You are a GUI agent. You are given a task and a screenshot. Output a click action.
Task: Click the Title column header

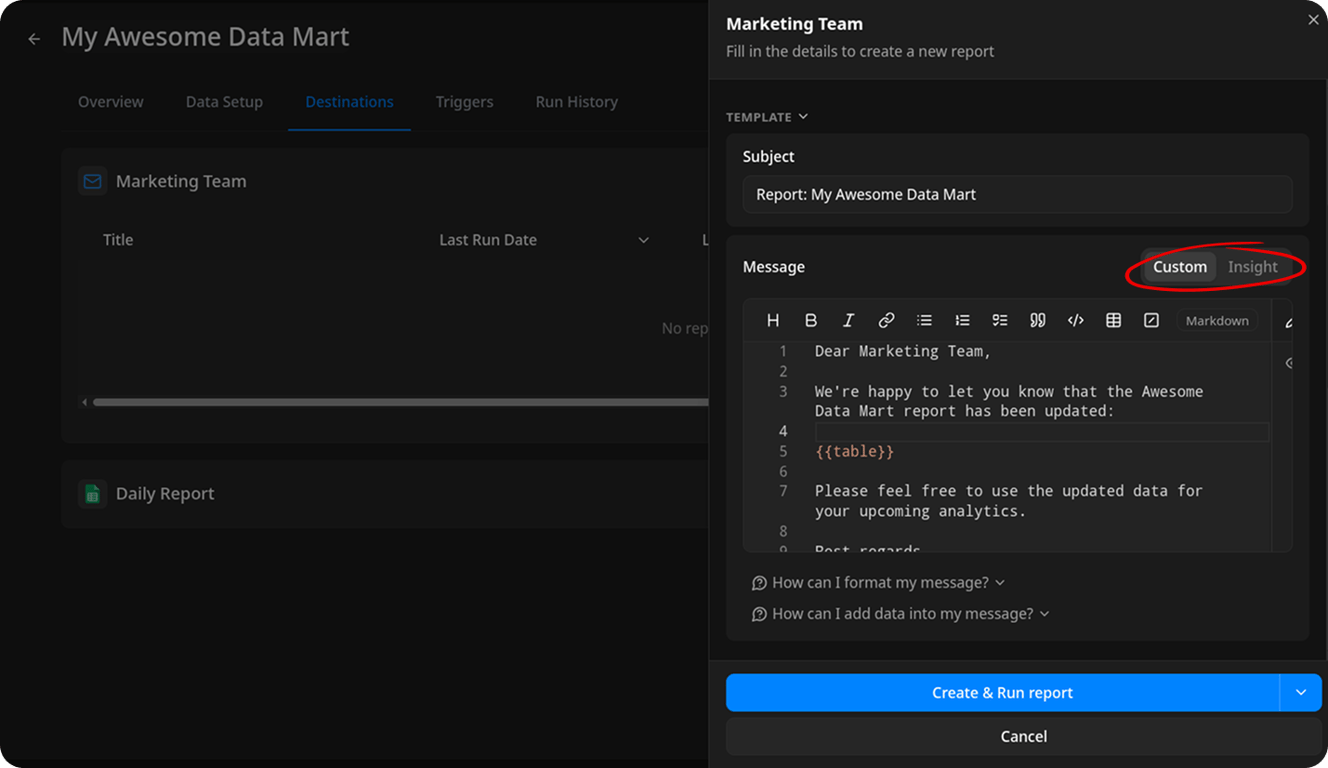(118, 240)
